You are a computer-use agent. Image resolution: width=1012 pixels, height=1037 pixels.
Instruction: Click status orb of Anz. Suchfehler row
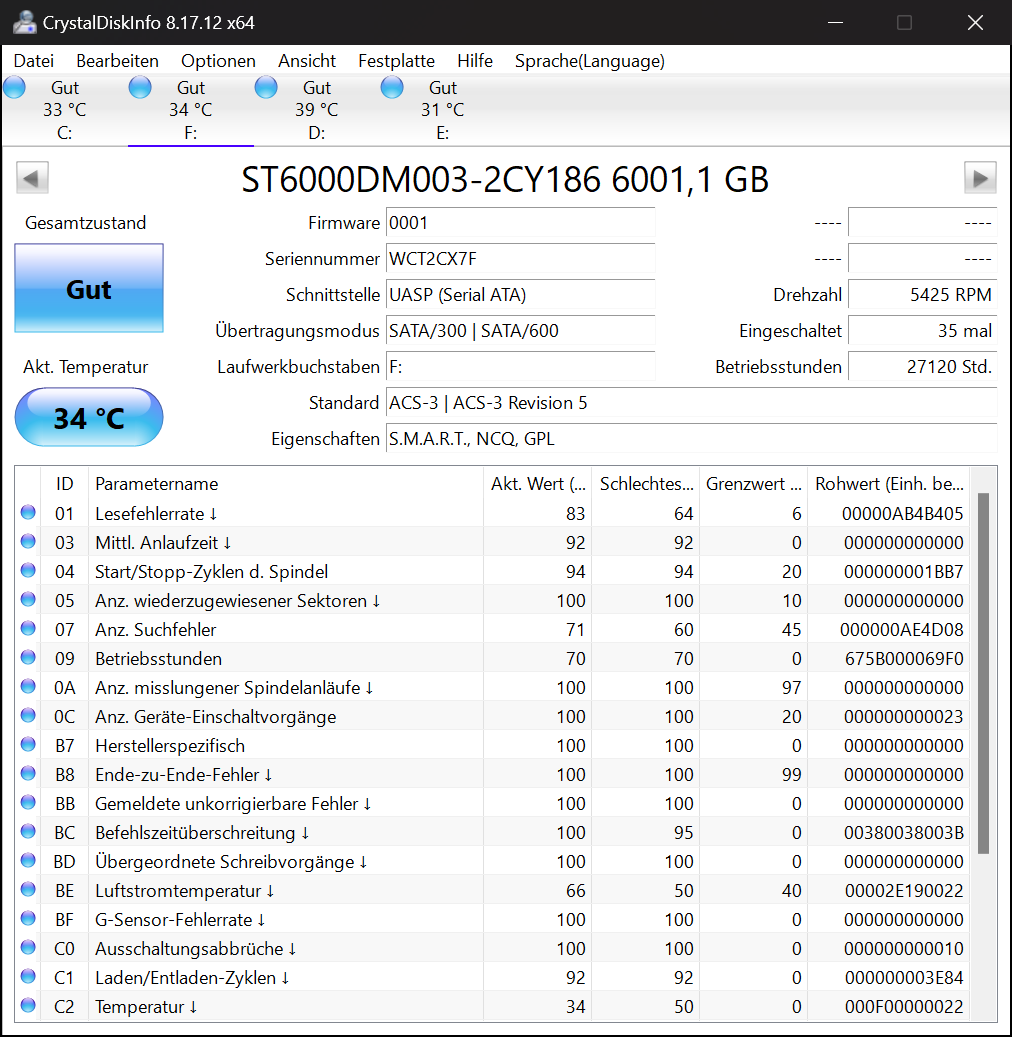(28, 628)
